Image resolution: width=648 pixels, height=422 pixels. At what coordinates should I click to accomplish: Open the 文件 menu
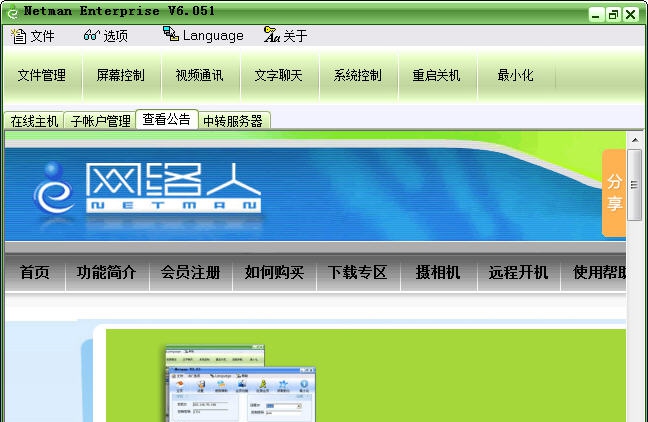point(33,36)
